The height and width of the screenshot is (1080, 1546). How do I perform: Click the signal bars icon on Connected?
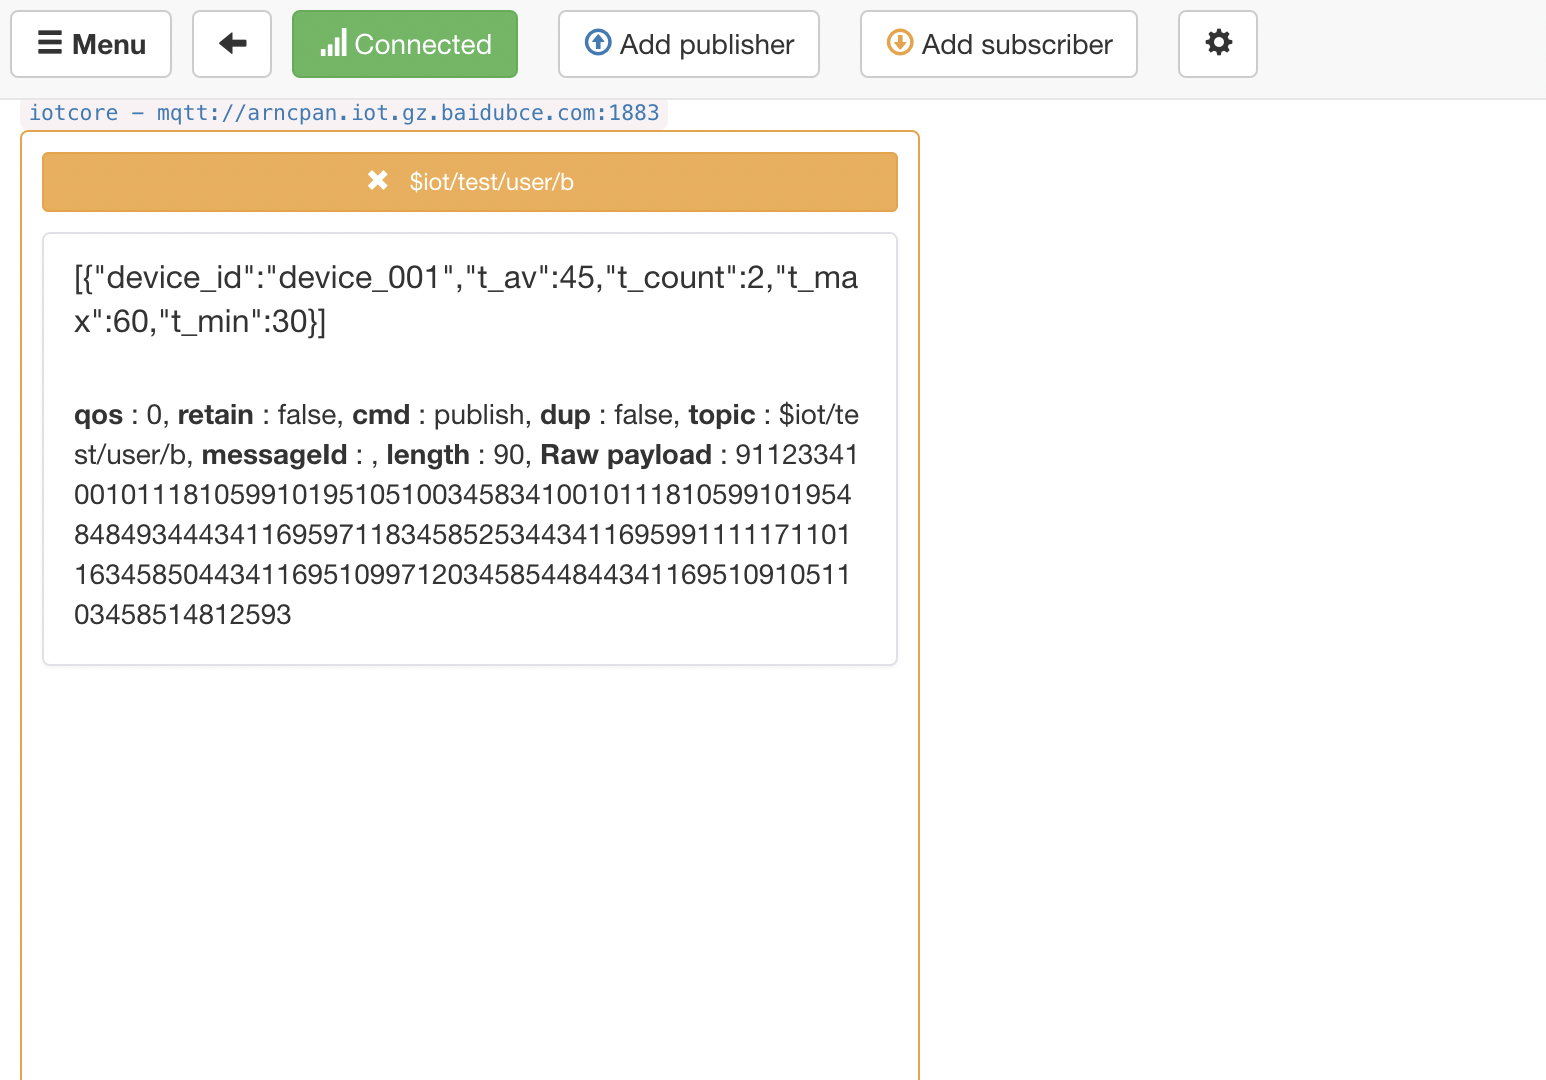point(333,43)
